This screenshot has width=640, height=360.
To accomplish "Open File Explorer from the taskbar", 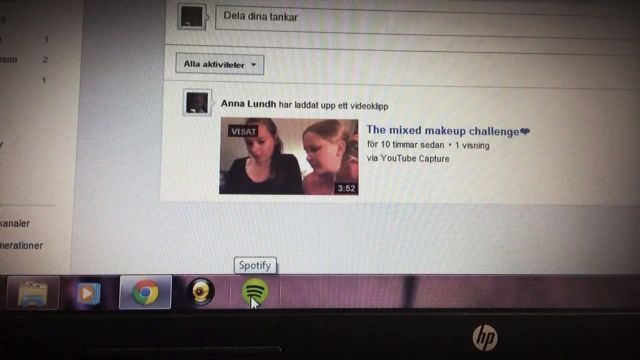I will coord(33,293).
